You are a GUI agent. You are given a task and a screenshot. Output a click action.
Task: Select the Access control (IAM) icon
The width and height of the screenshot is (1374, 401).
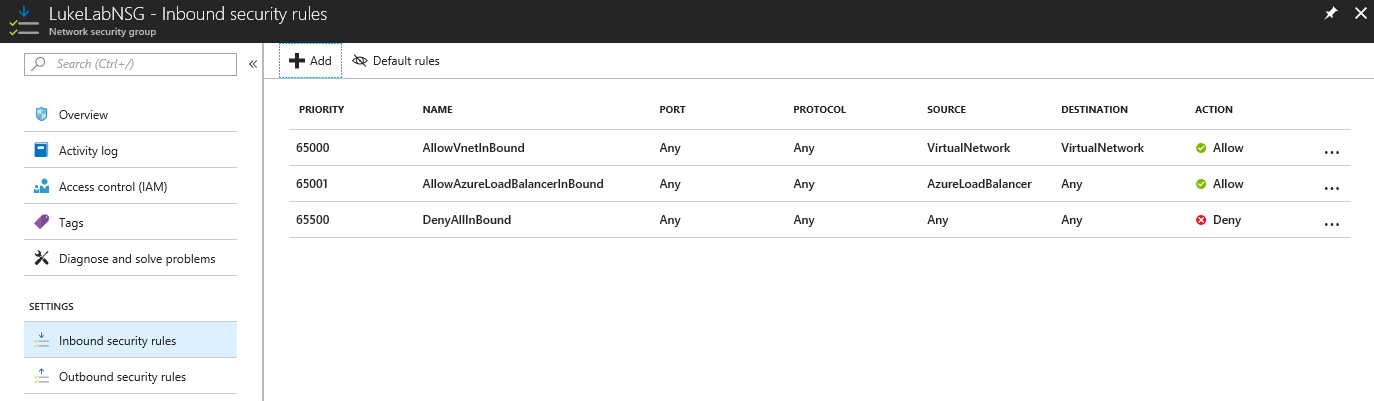point(41,187)
